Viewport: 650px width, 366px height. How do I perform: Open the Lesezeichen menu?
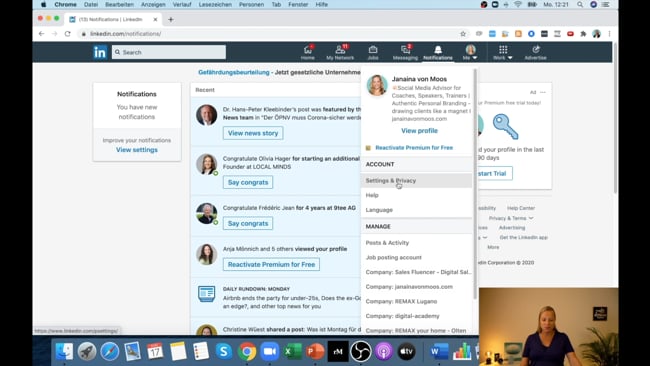click(x=215, y=5)
